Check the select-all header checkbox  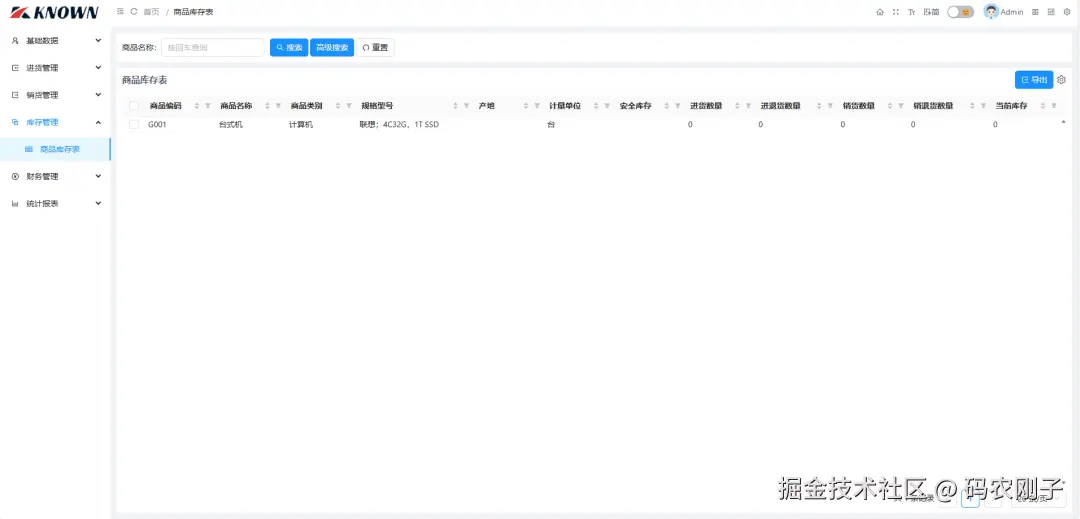[x=134, y=106]
